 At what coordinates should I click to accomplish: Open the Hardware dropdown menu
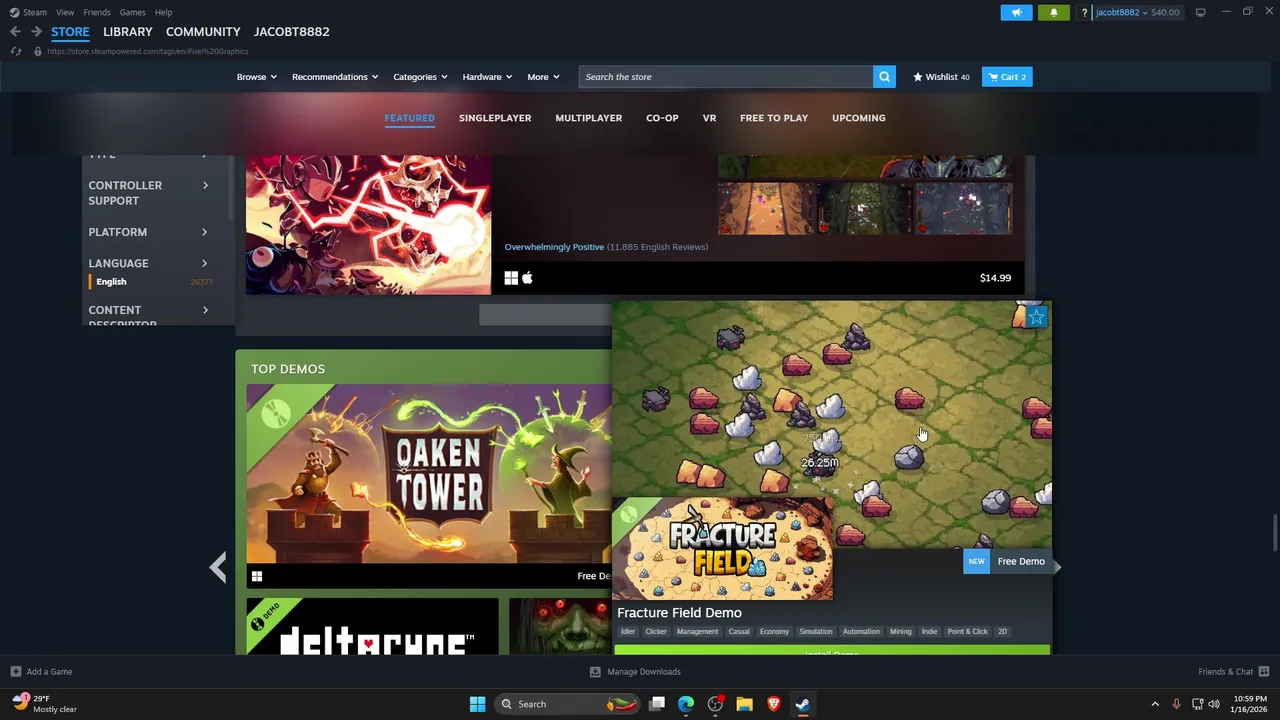point(487,77)
